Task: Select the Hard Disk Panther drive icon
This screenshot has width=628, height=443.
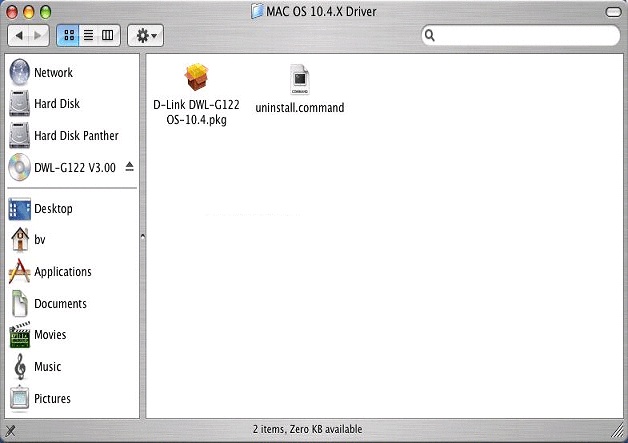Action: [20, 135]
